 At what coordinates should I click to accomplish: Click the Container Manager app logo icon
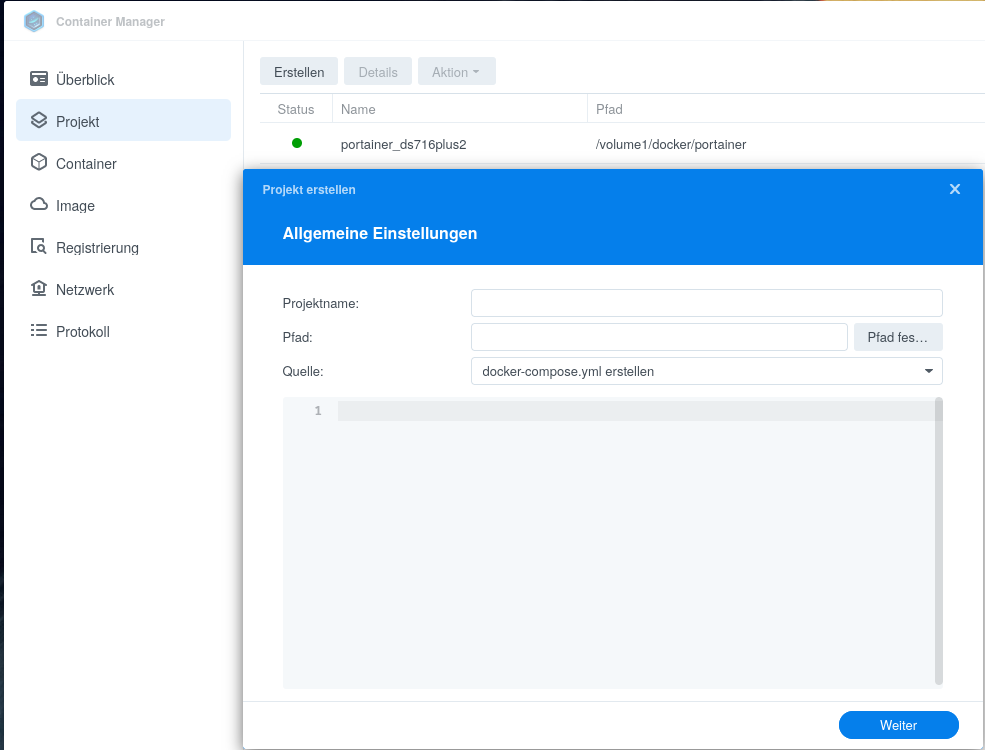pos(34,21)
